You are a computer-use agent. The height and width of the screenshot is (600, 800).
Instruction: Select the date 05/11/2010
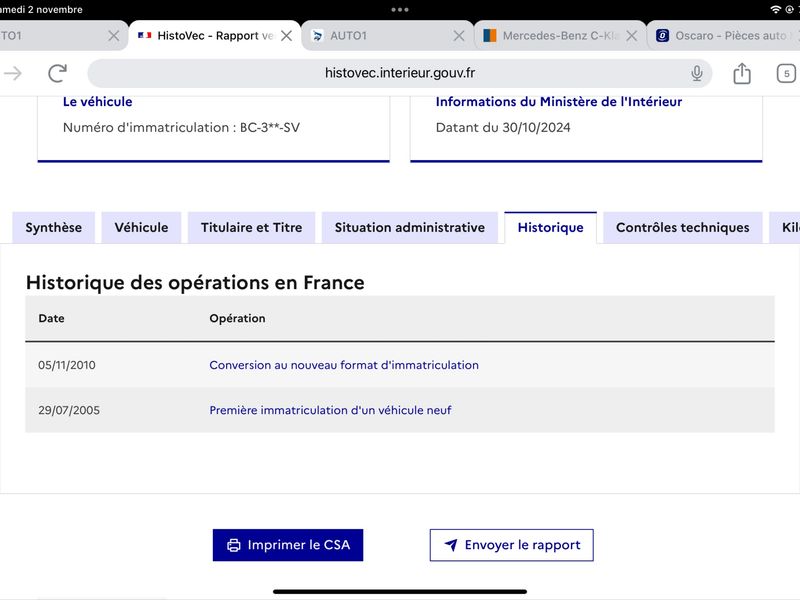click(x=67, y=365)
